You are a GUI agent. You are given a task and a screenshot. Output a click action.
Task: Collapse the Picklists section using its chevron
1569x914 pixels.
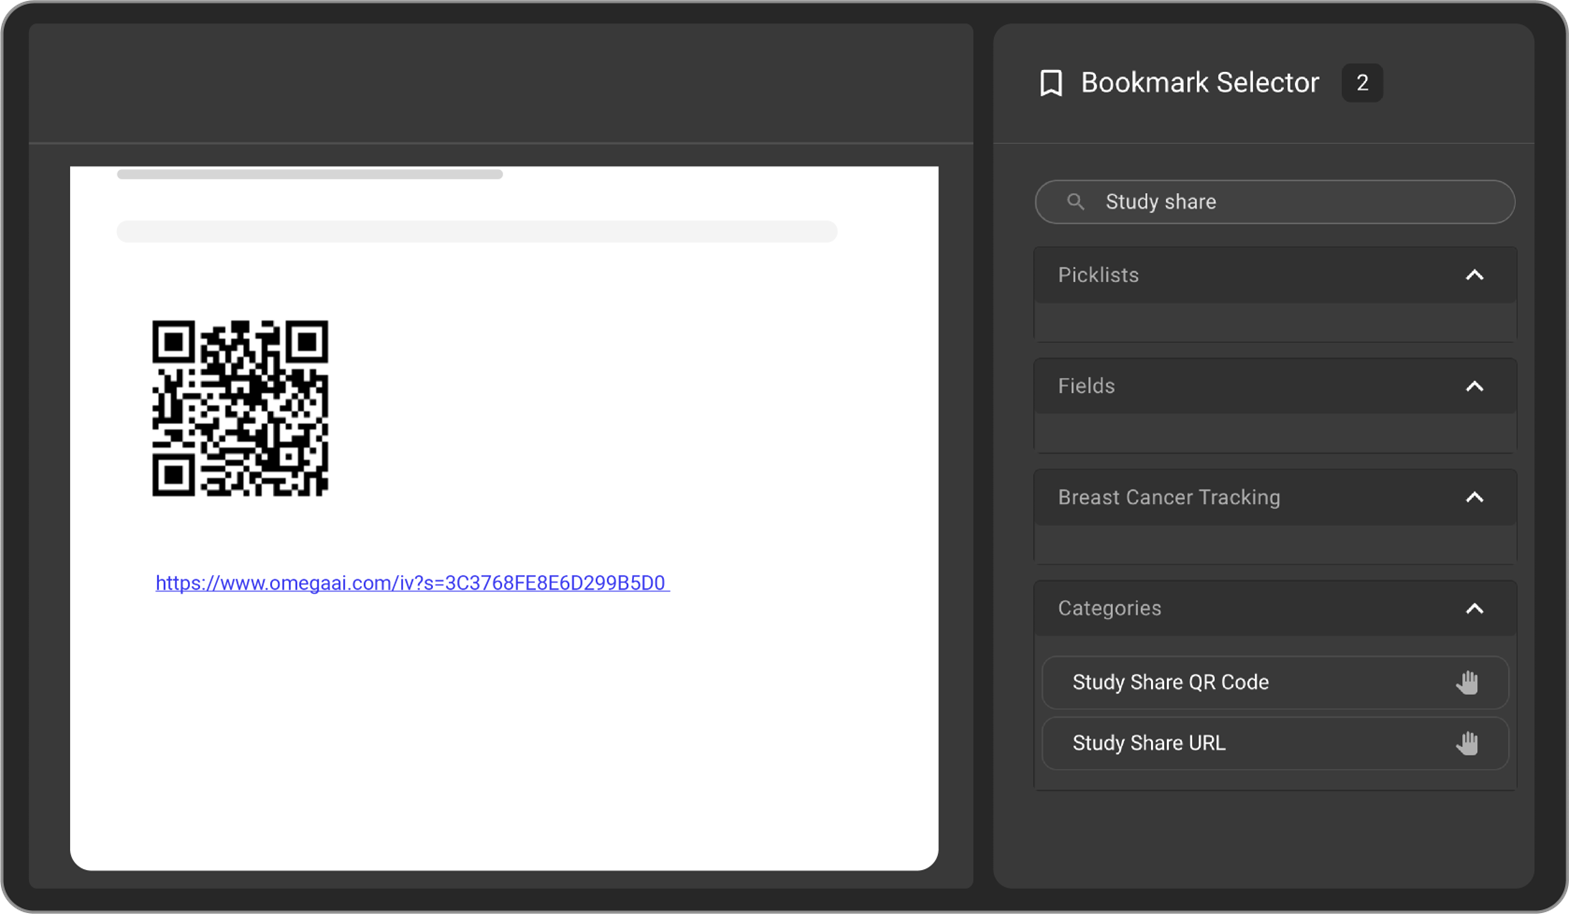[1474, 275]
